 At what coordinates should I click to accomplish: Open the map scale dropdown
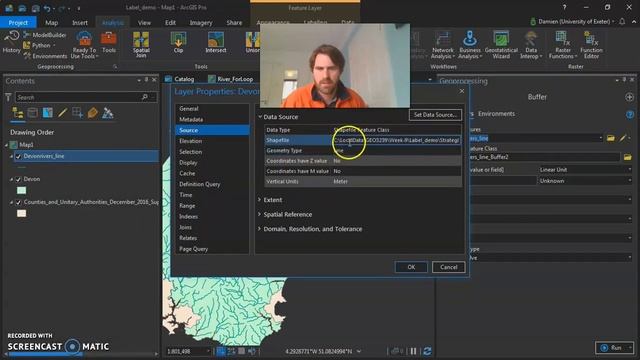208,351
